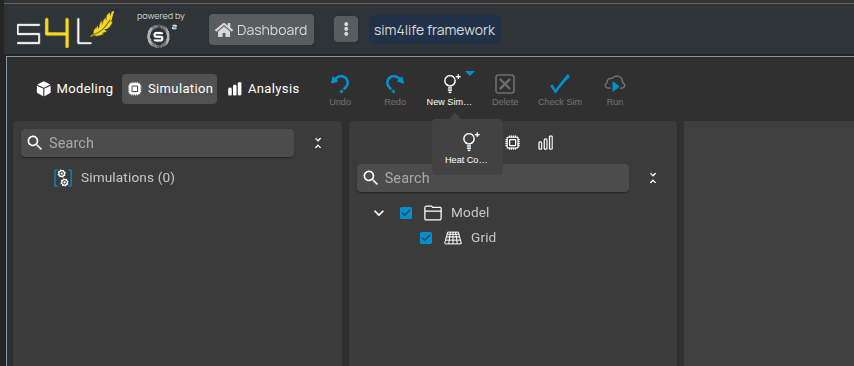Image resolution: width=854 pixels, height=366 pixels.
Task: Switch to the Simulation tab
Action: point(169,89)
